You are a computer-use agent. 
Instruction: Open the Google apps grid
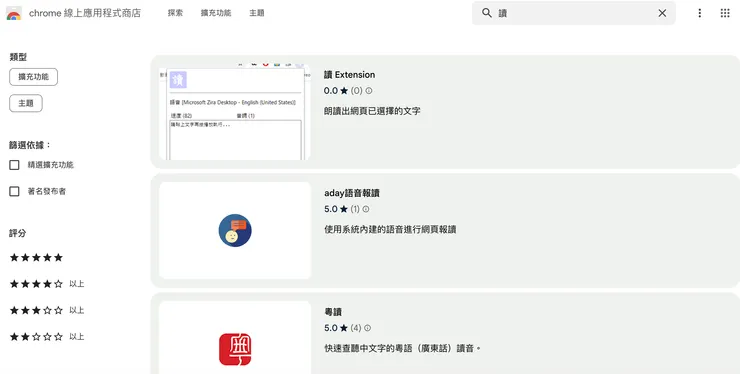pos(725,13)
